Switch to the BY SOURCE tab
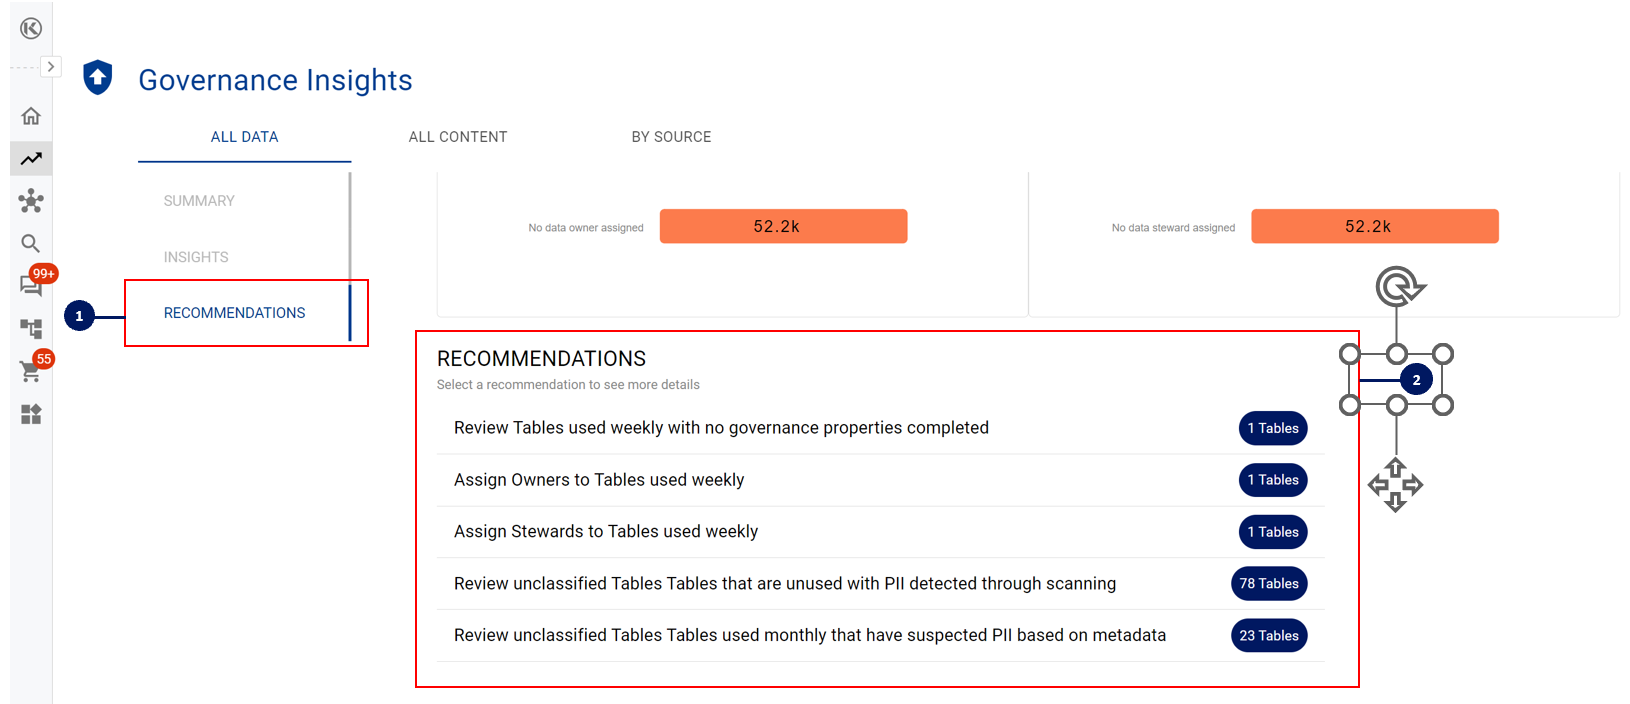This screenshot has width=1630, height=704. 671,137
